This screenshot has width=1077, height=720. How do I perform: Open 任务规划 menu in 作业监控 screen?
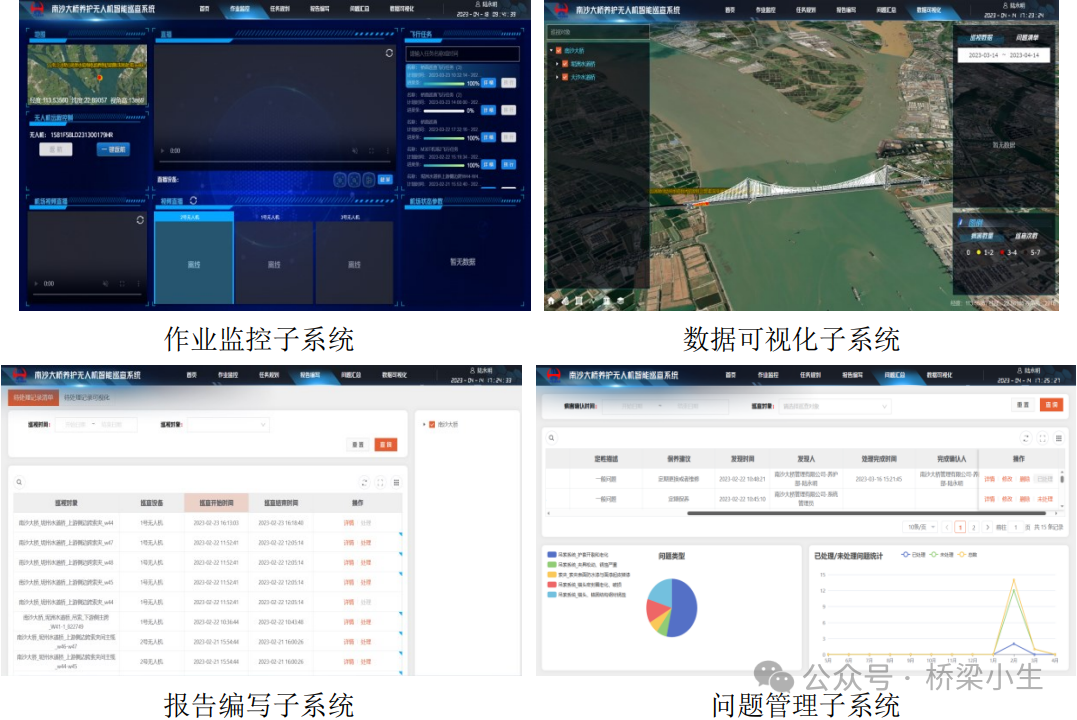click(x=280, y=9)
